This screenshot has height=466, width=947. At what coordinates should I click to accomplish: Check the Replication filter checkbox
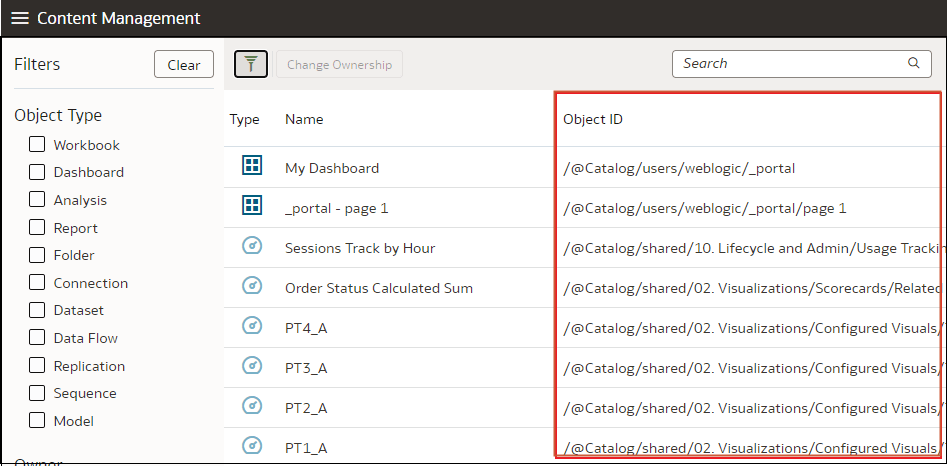coord(37,365)
